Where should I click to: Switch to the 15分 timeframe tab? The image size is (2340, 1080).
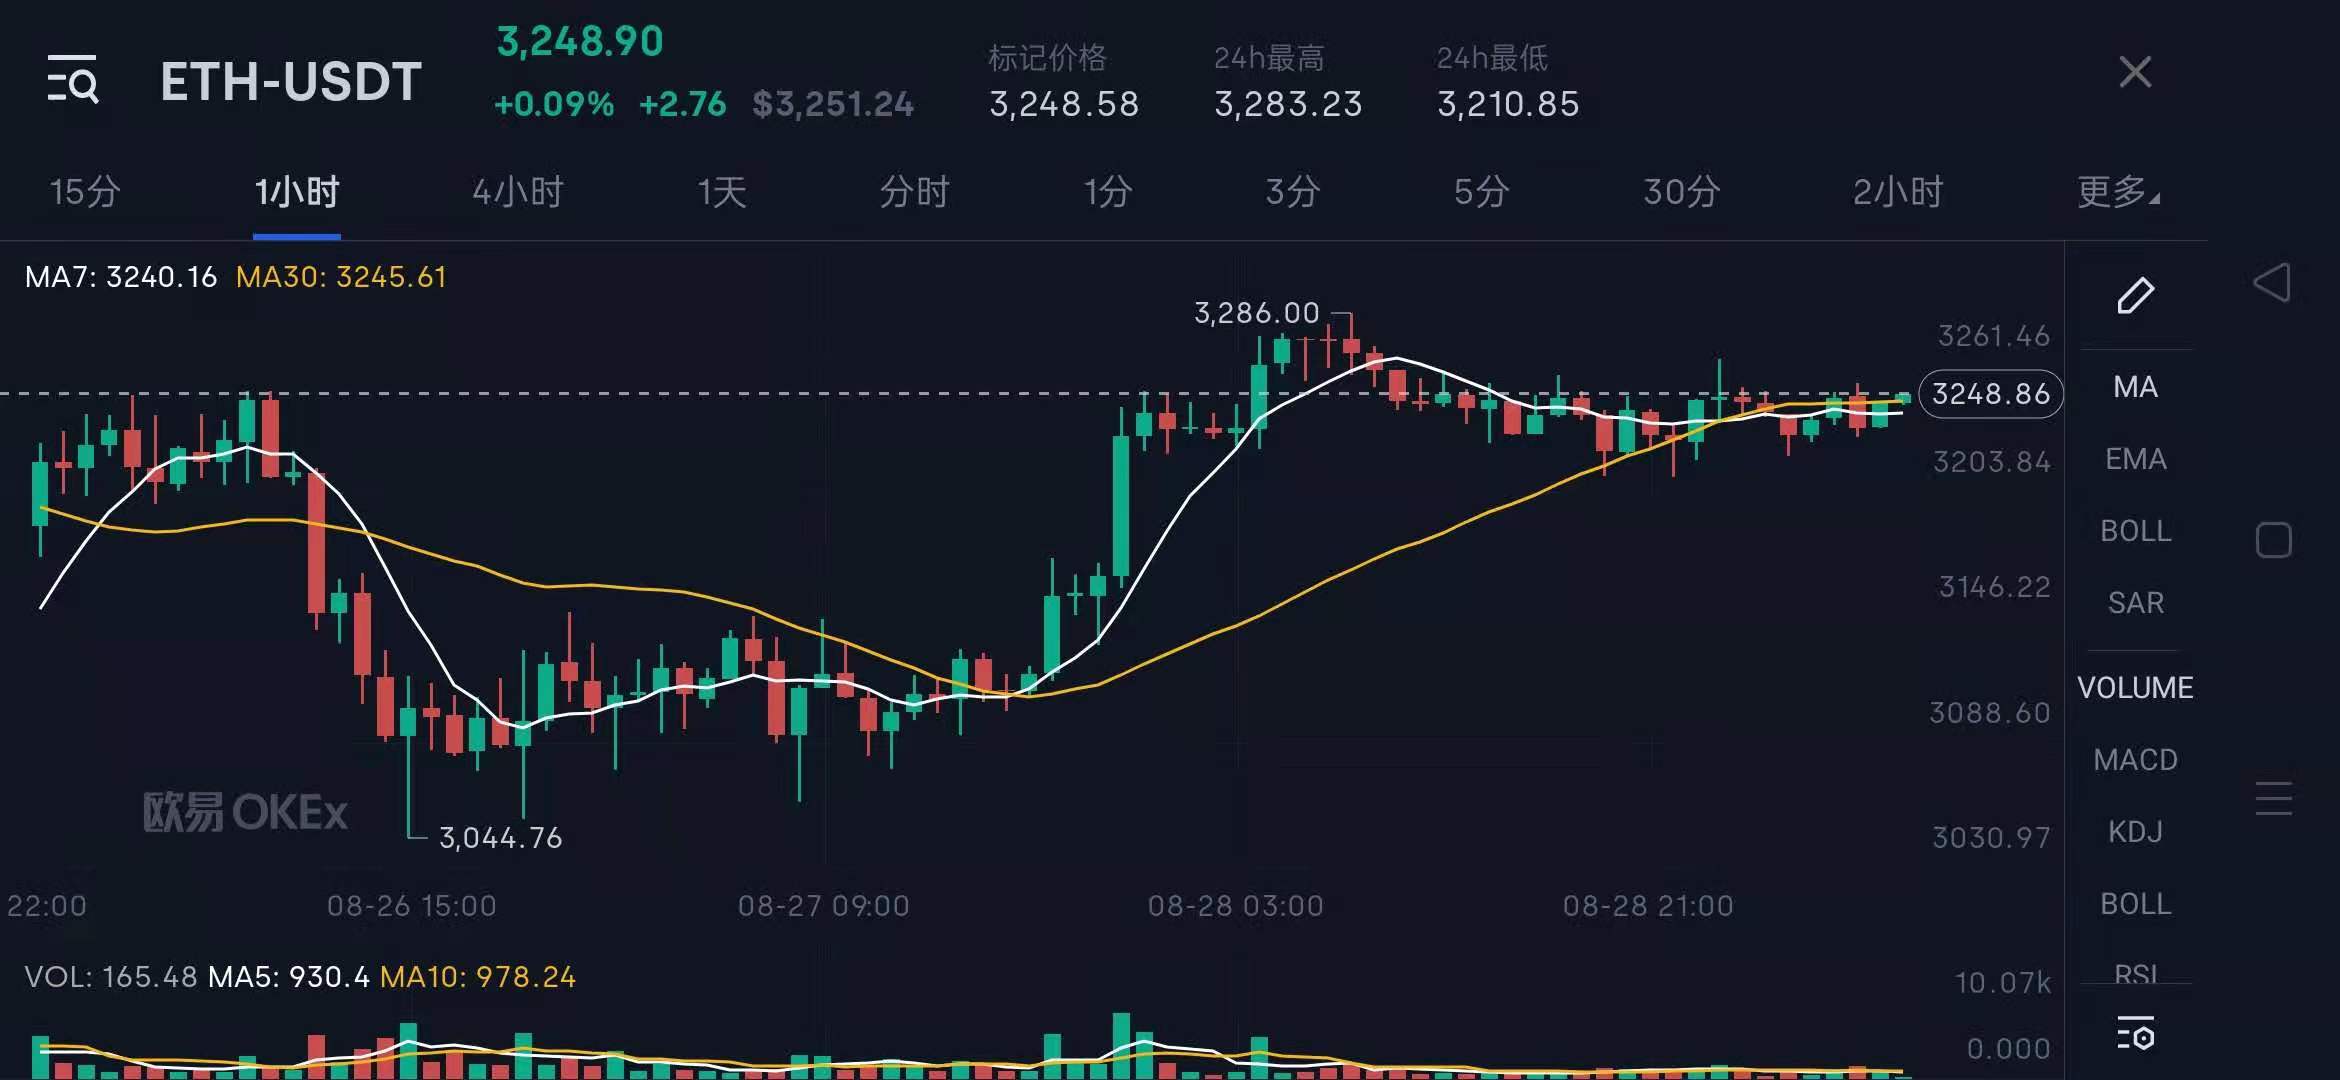(83, 192)
